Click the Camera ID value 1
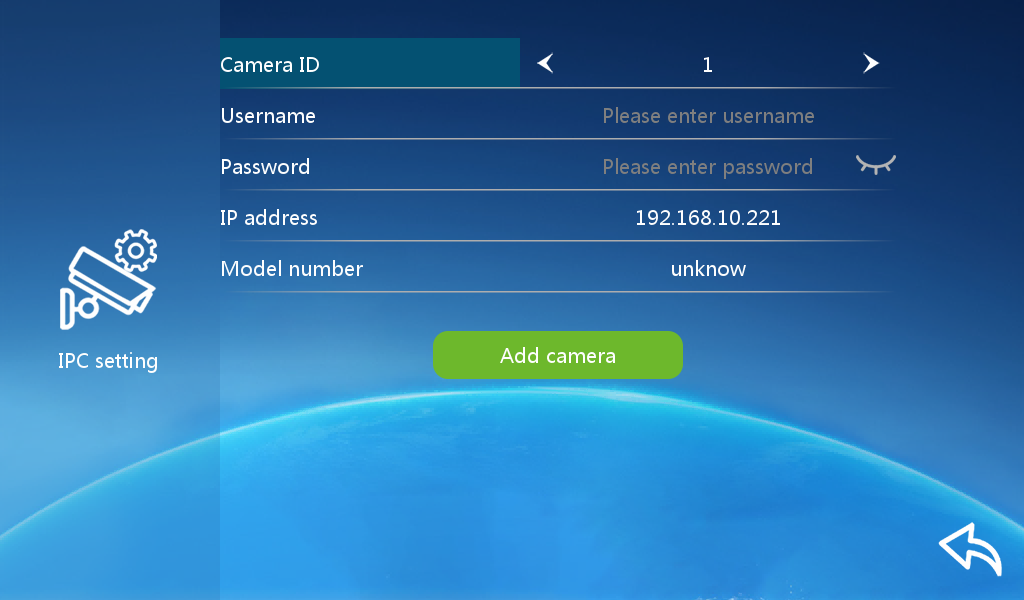Viewport: 1024px width, 600px height. pos(707,65)
